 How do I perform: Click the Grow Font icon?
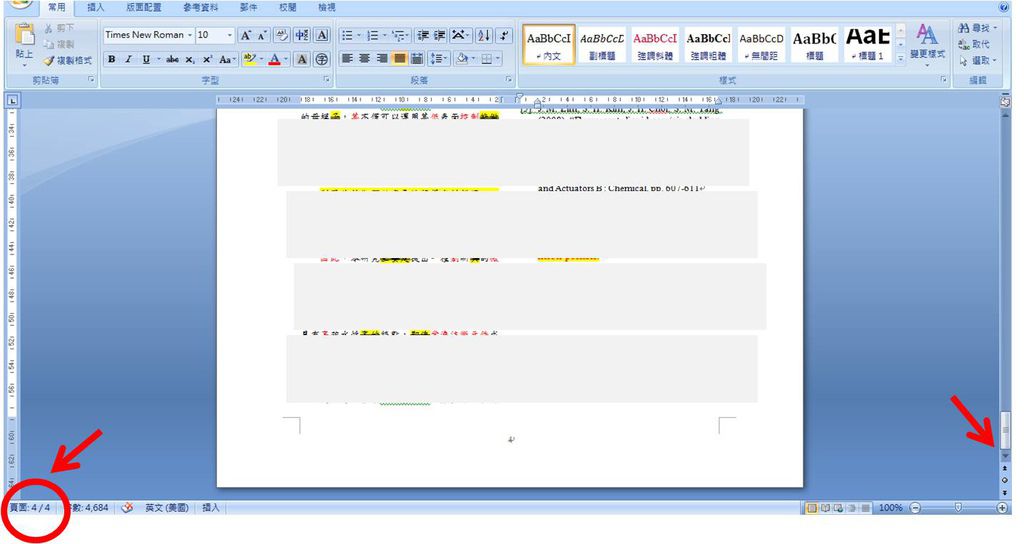click(246, 35)
